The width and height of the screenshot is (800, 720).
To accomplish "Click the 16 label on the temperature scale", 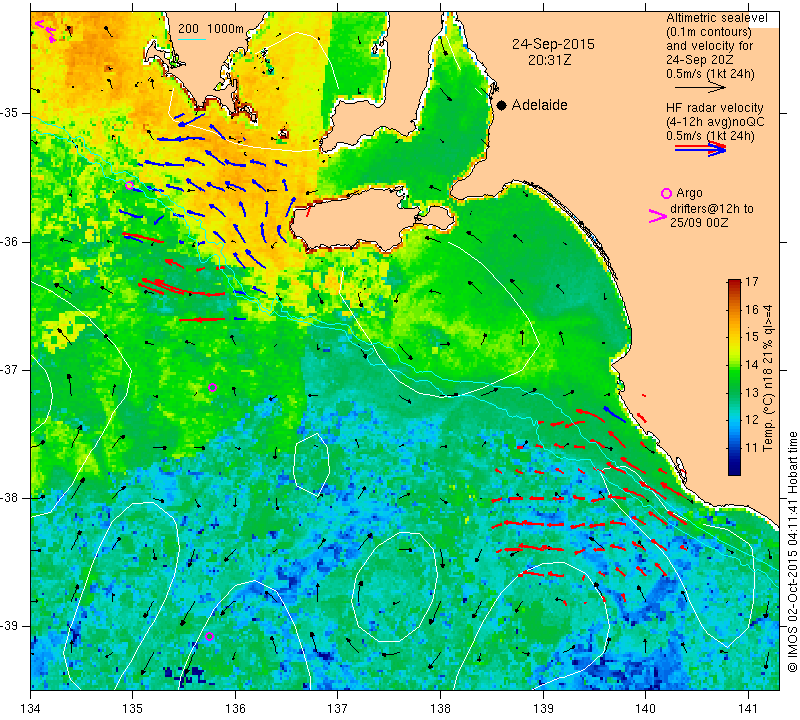I will 752,309.
